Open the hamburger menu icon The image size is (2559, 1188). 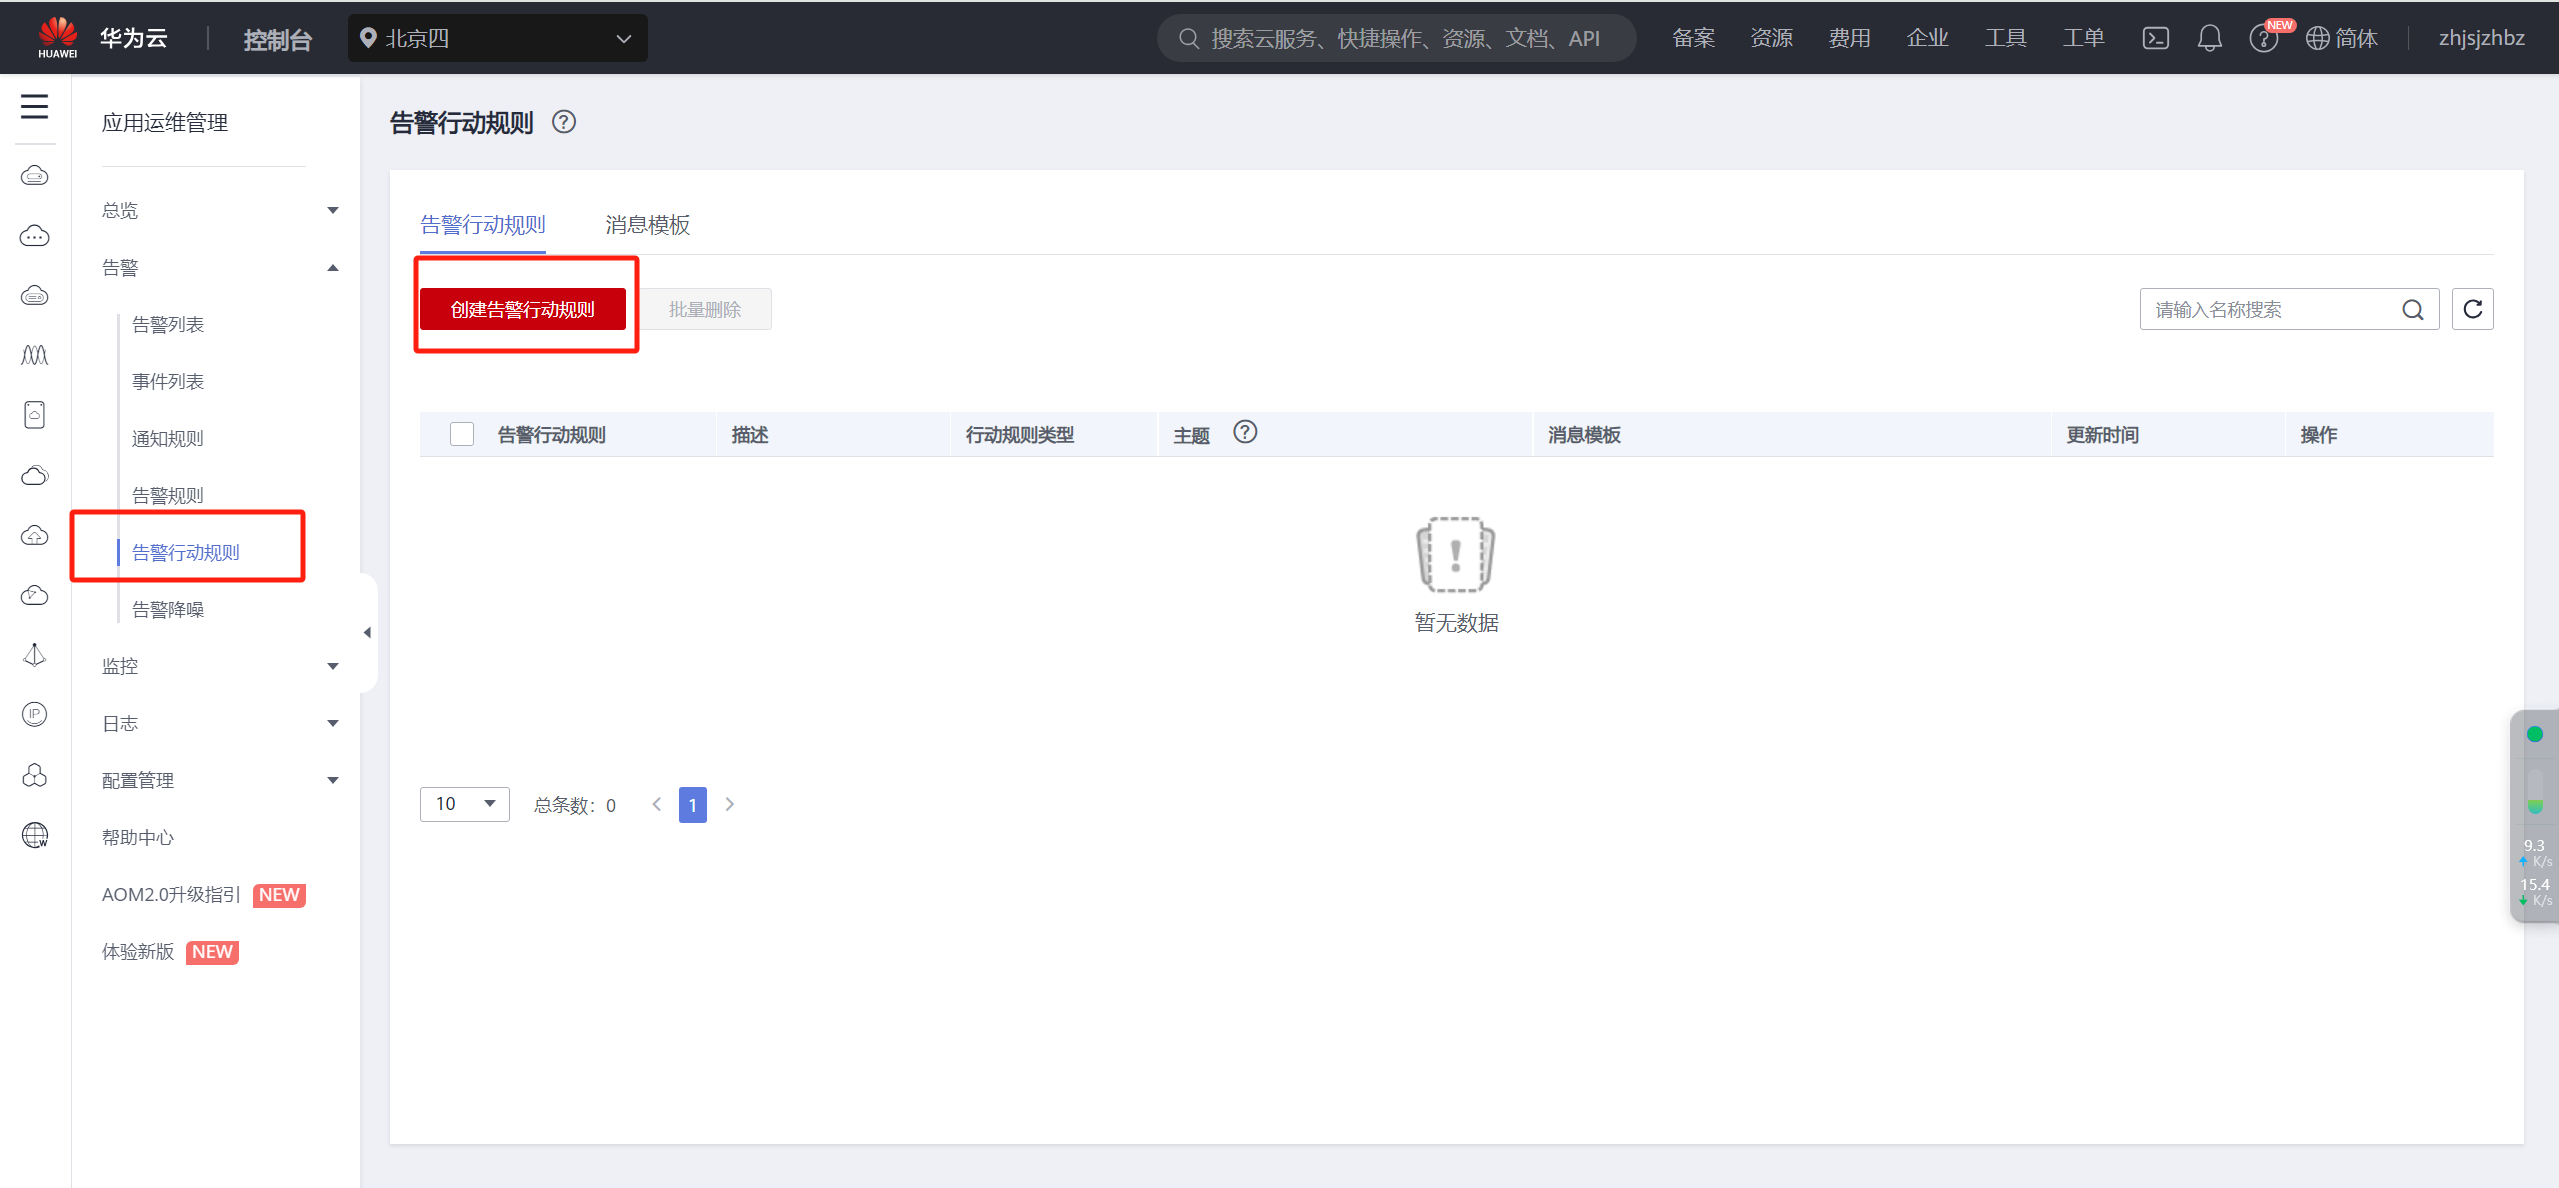click(34, 106)
